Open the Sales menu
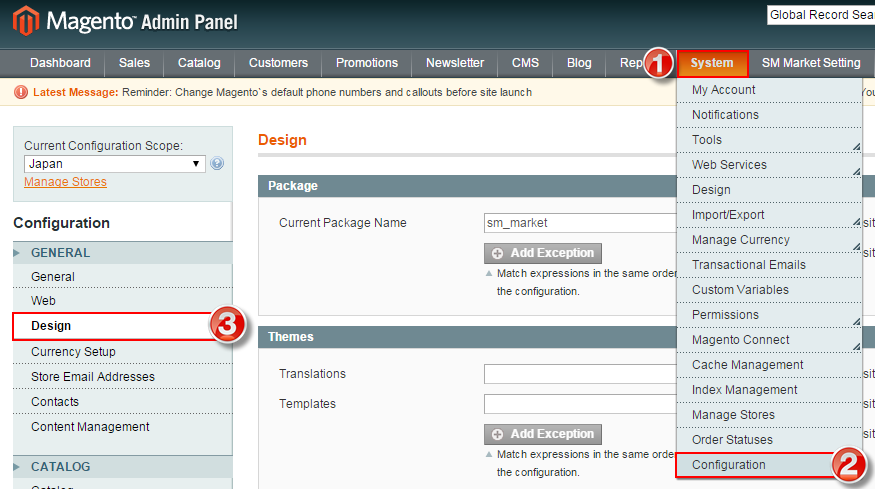The width and height of the screenshot is (875, 489). coord(134,63)
